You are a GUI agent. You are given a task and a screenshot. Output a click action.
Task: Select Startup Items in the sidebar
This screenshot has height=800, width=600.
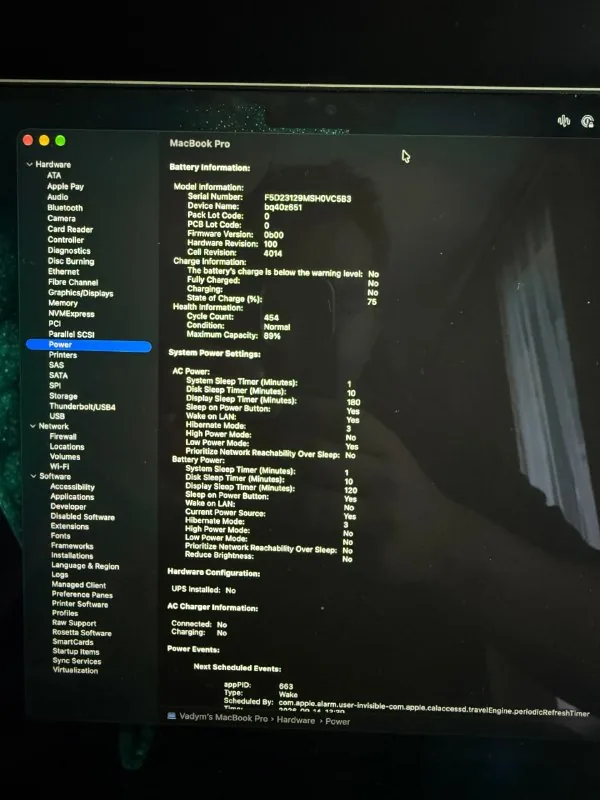click(76, 652)
